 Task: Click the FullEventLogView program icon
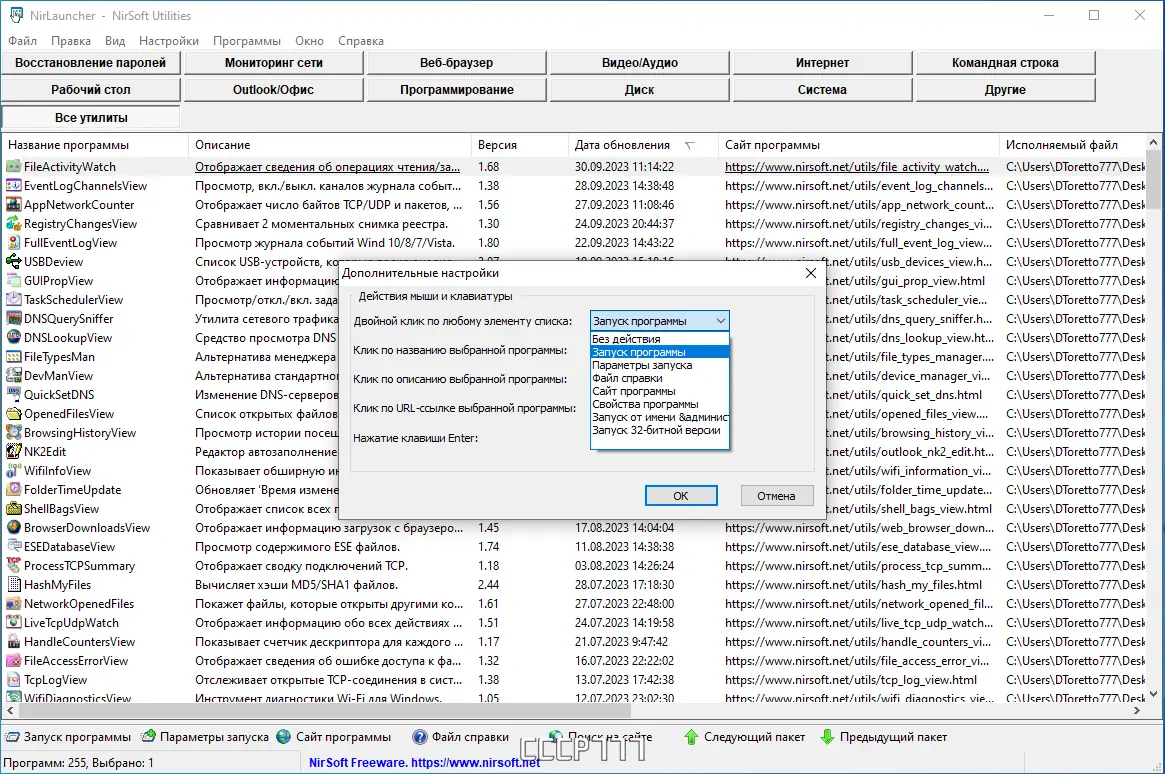click(13, 242)
